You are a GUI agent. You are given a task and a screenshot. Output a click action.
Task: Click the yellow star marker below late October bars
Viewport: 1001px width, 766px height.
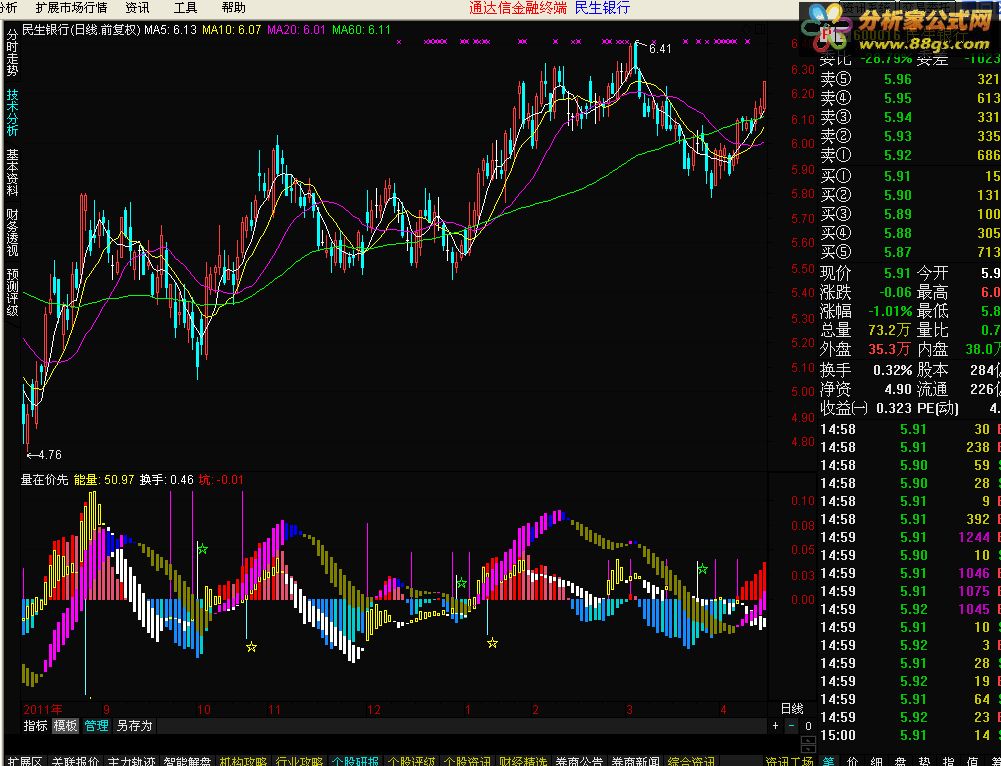coord(252,647)
